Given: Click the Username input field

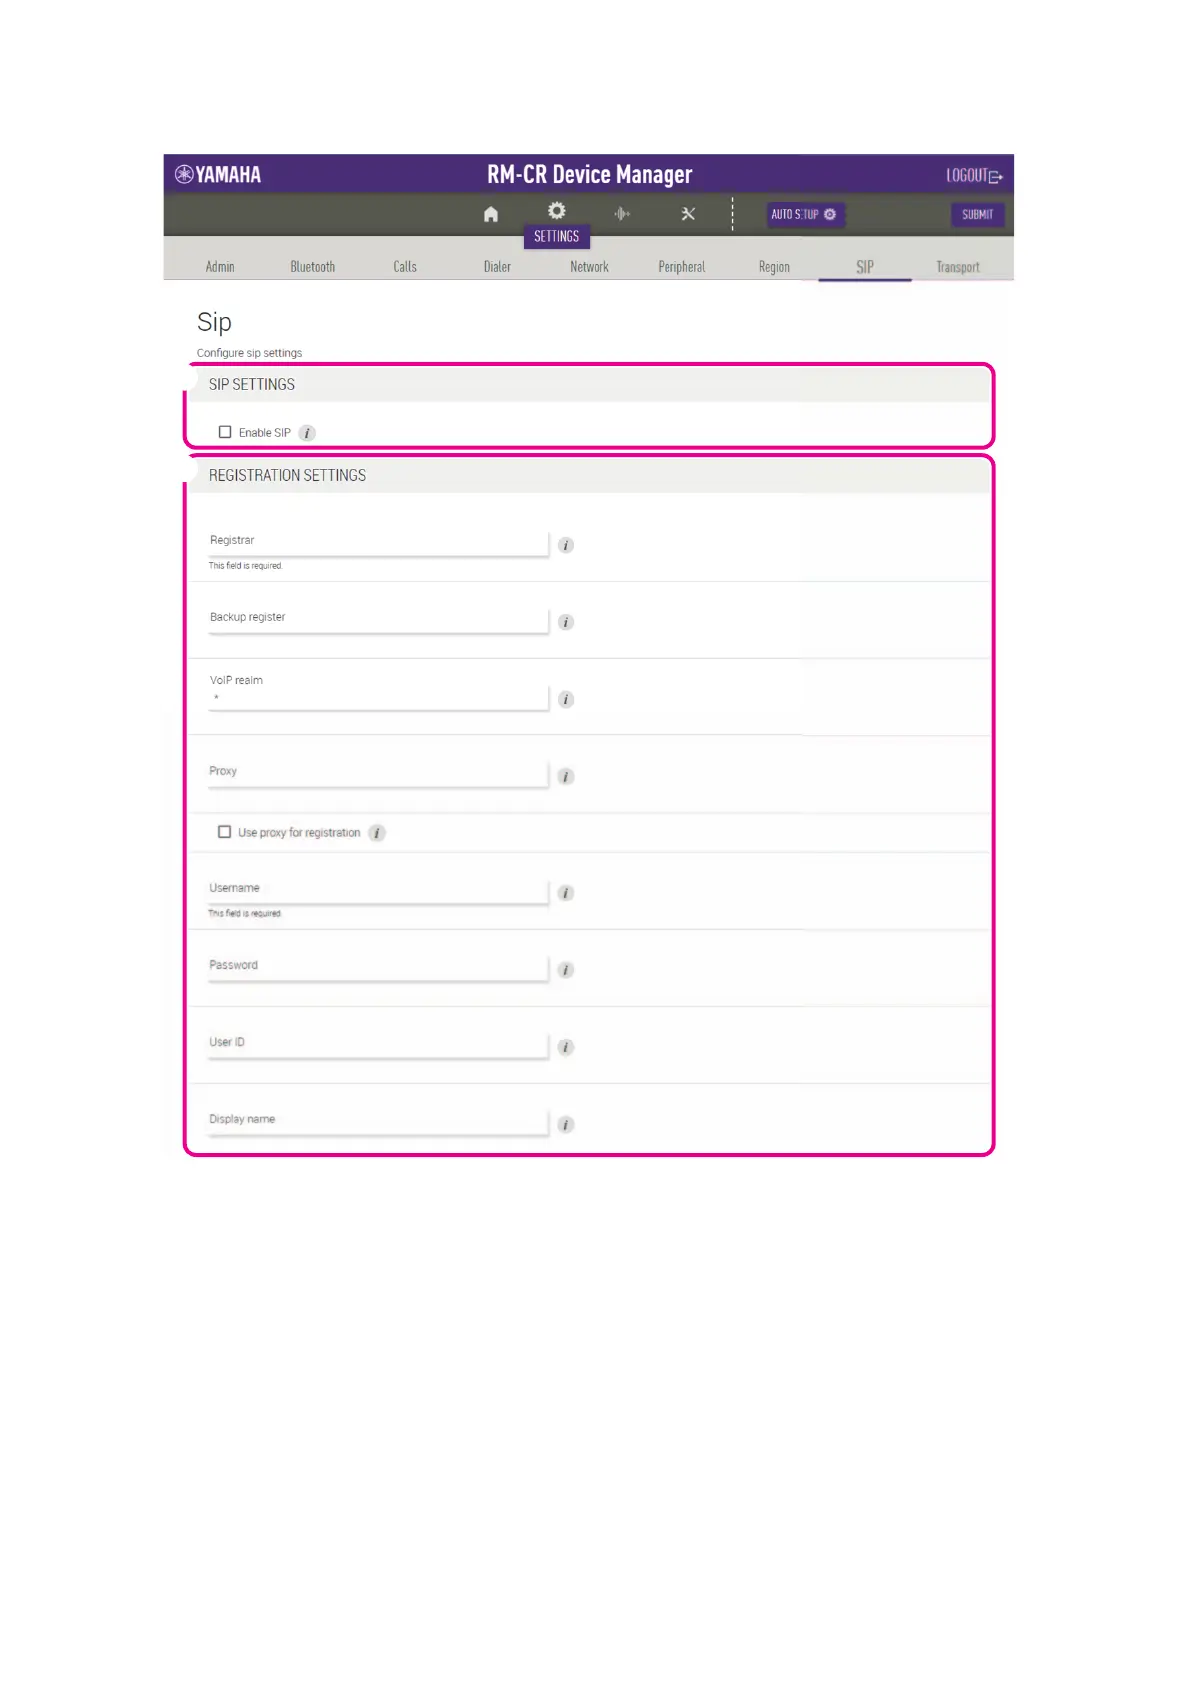Looking at the screenshot, I should click(x=379, y=891).
